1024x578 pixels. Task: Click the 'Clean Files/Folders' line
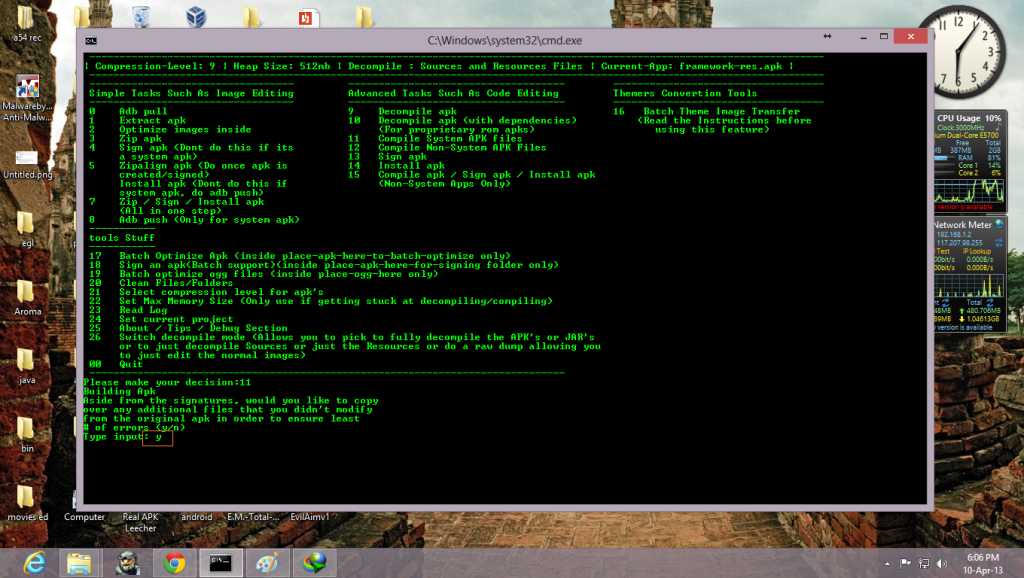tap(176, 283)
